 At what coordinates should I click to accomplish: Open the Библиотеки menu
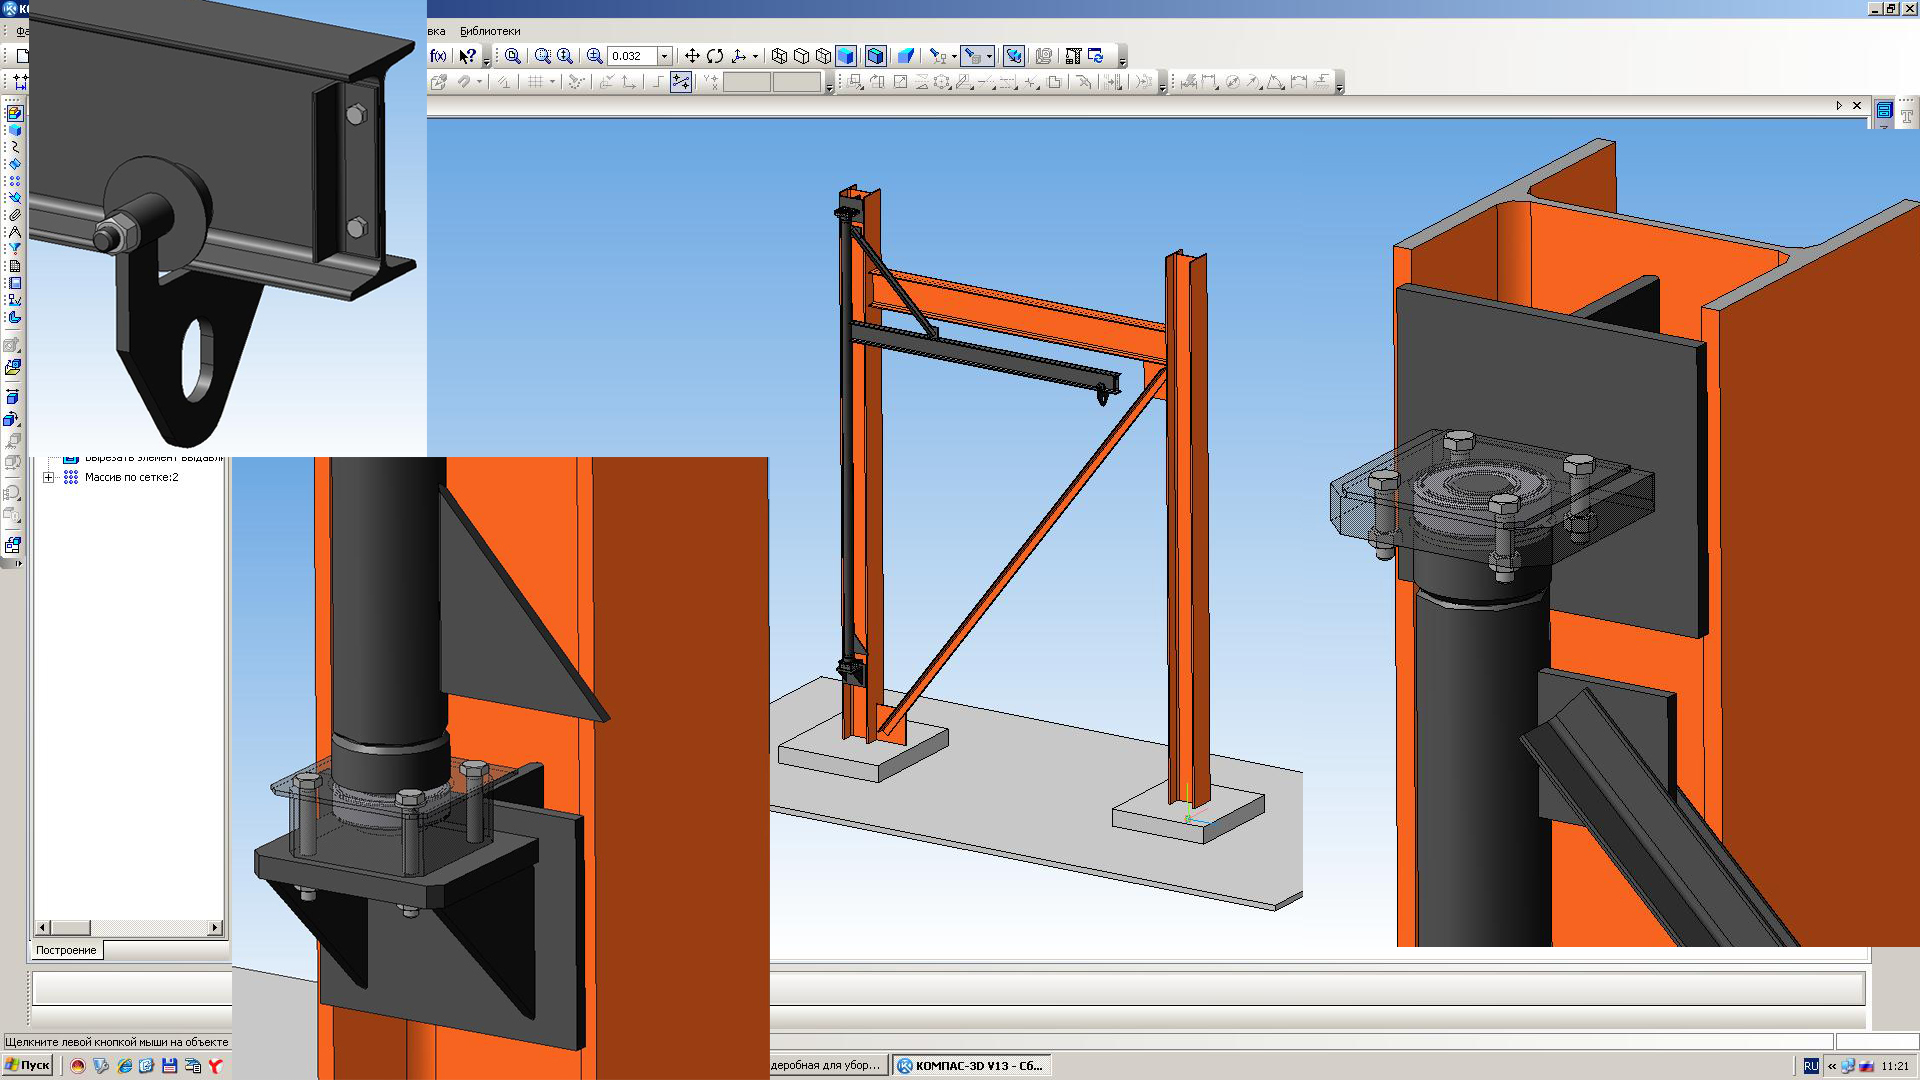(490, 31)
